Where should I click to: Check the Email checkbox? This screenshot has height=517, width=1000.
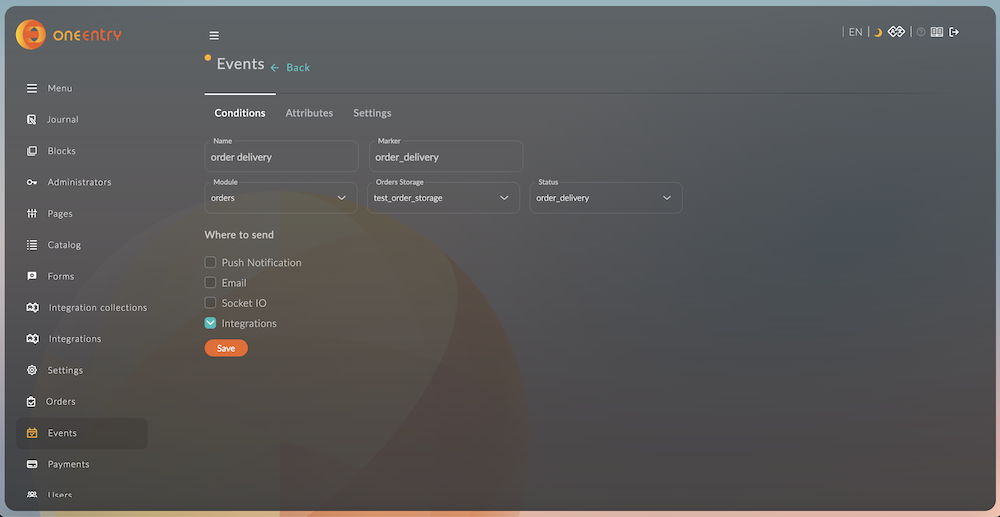point(210,283)
